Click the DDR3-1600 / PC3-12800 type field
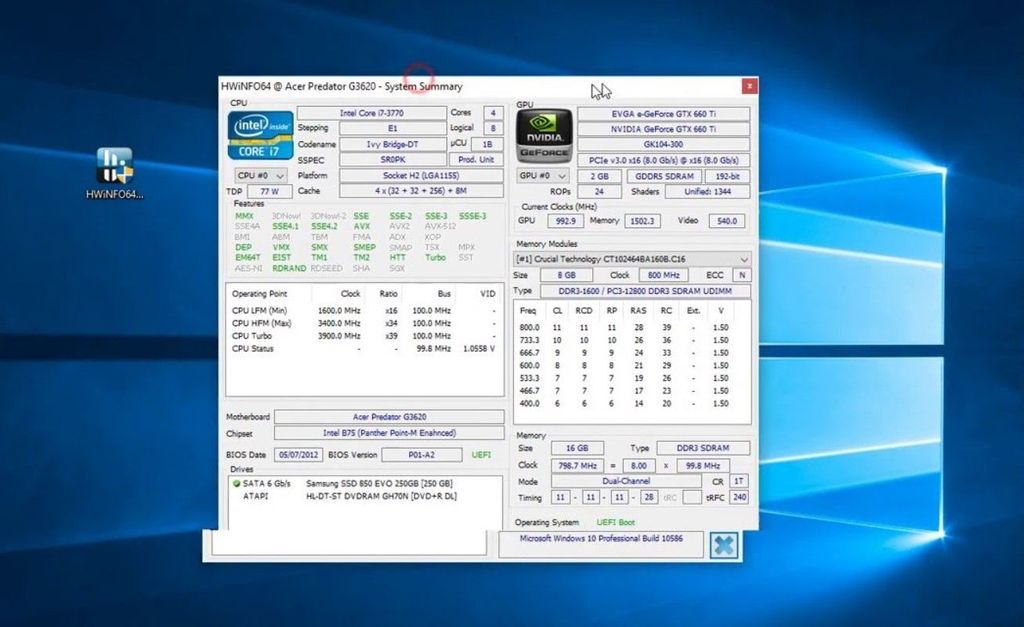This screenshot has width=1024, height=627. [645, 291]
